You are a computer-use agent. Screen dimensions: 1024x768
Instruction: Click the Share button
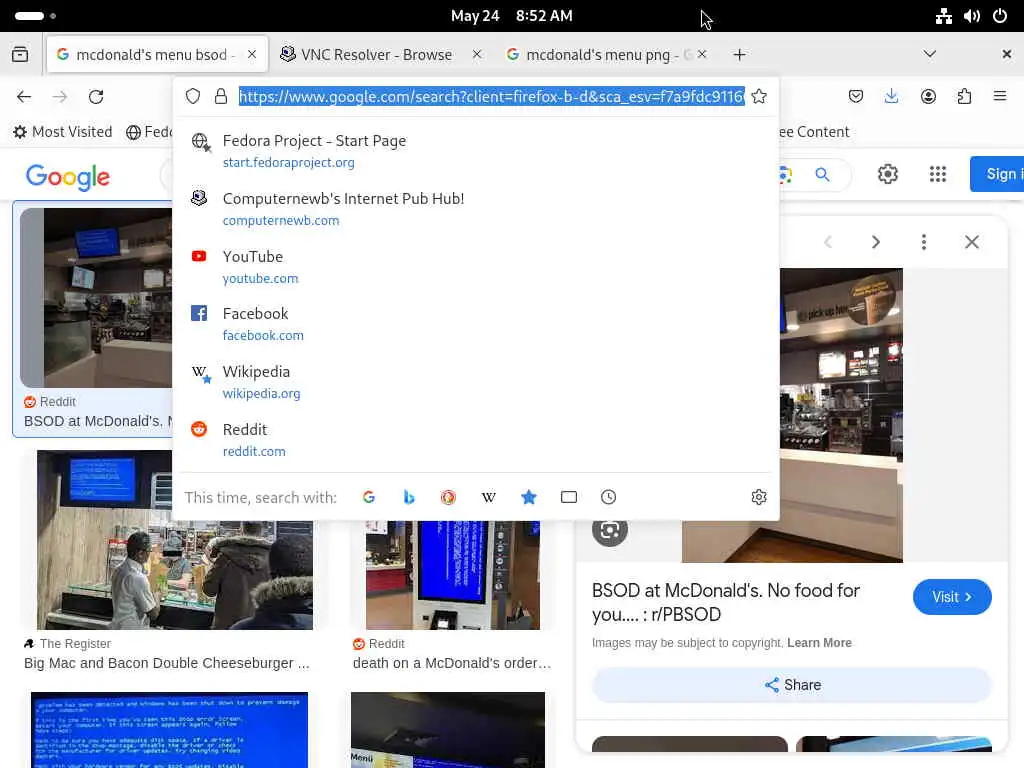tap(792, 685)
